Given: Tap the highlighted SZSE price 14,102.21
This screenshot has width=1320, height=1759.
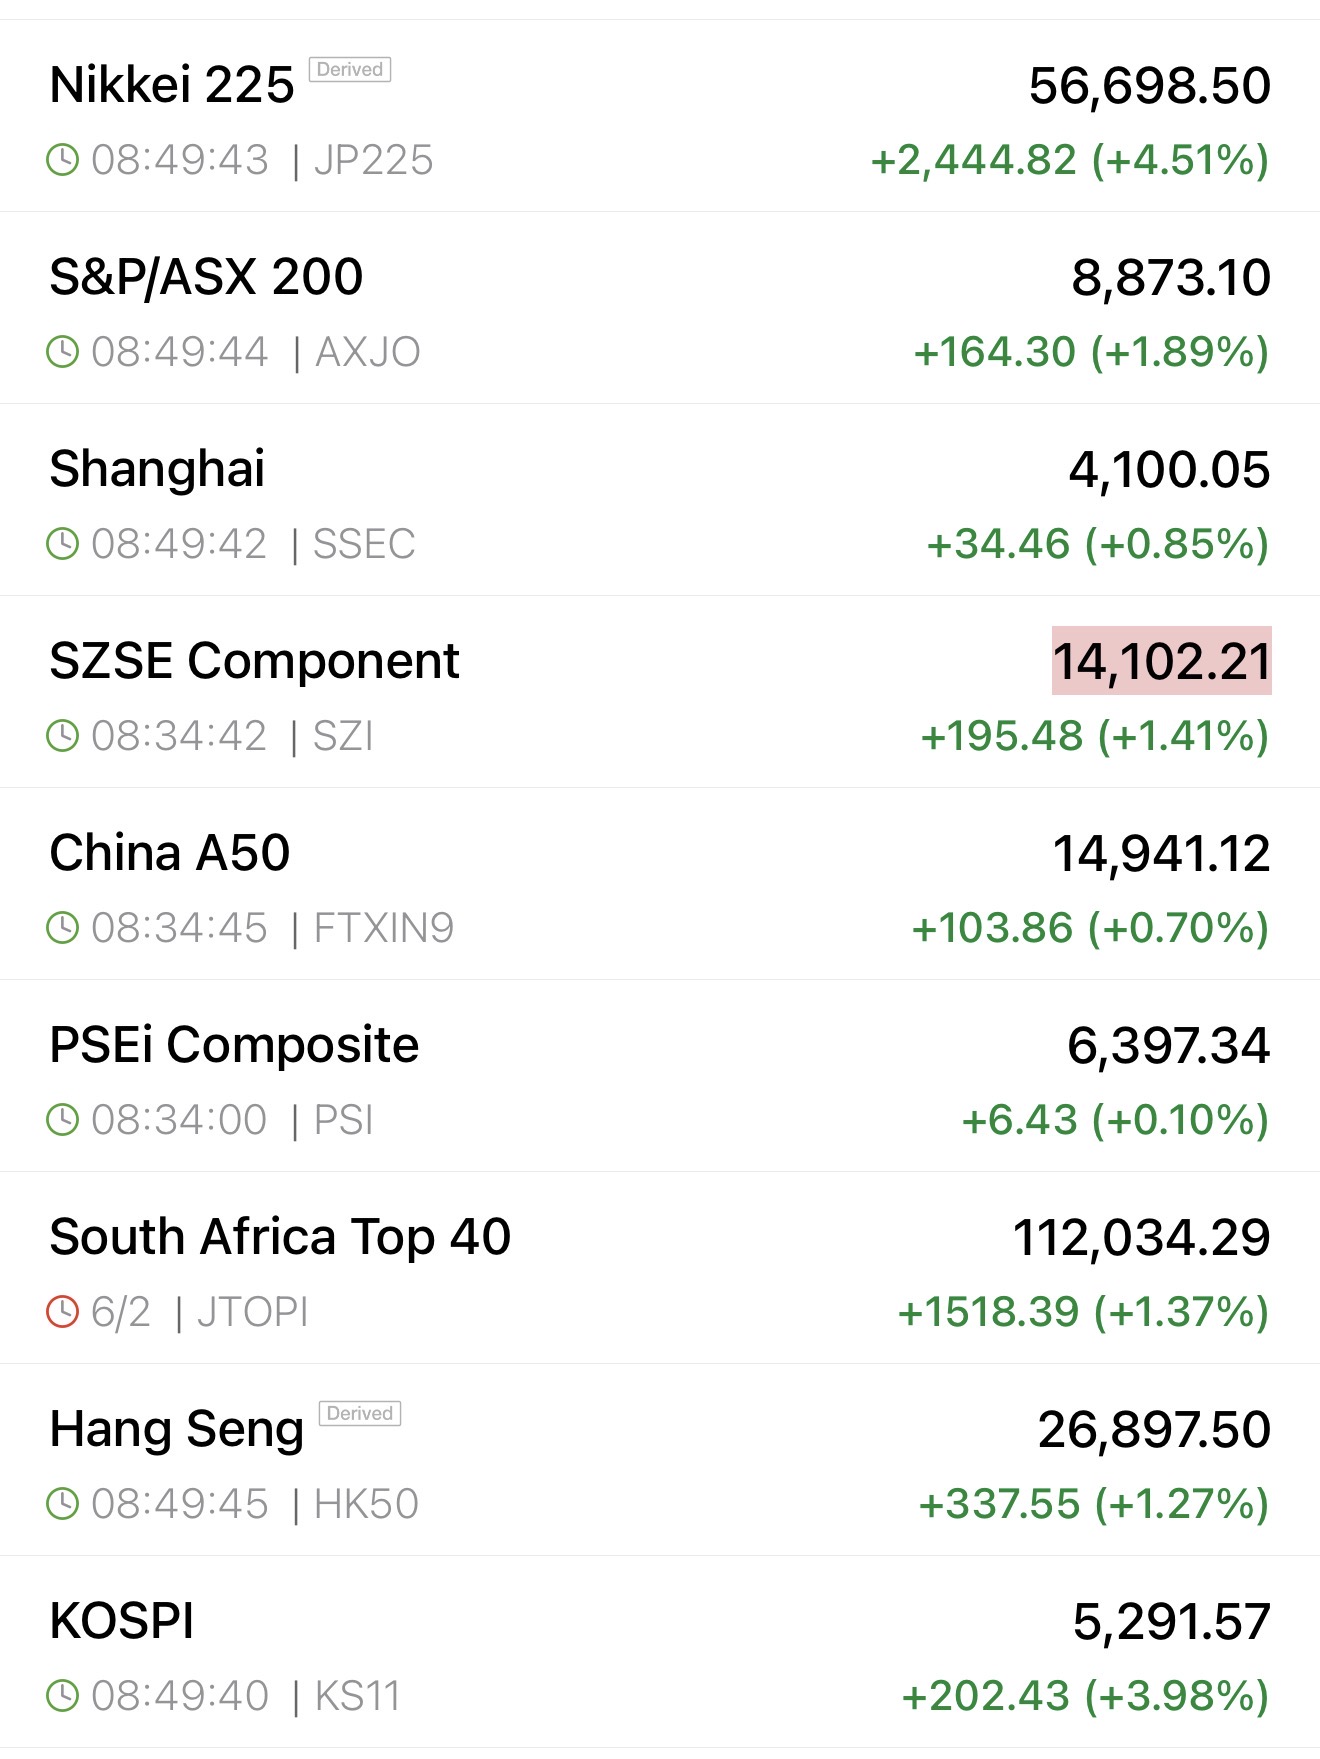Looking at the screenshot, I should (x=1161, y=661).
